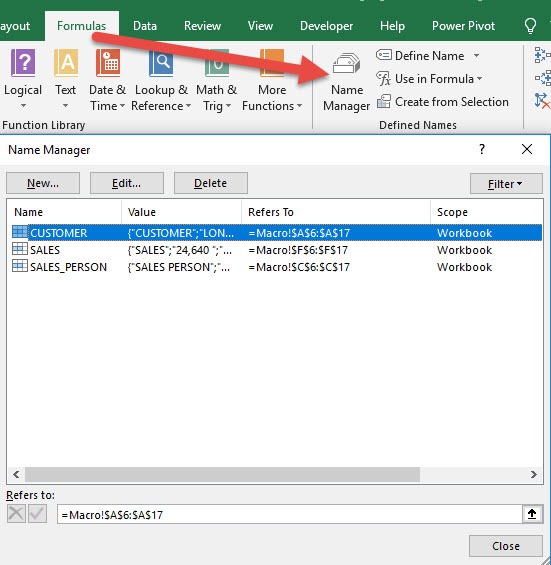
Task: Click the help question mark in Name Manager
Action: 482,149
